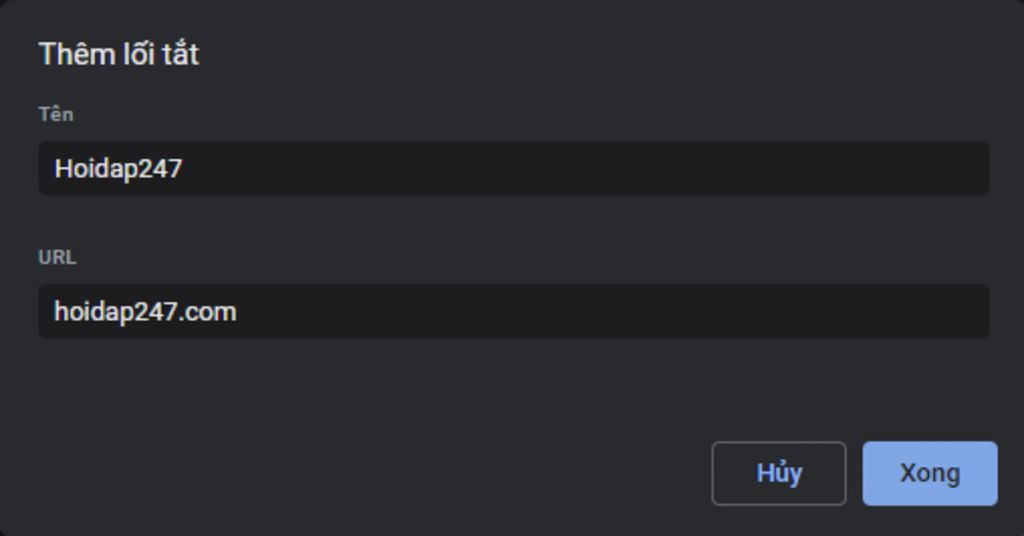Click empty right side of the Tên field
The height and width of the screenshot is (536, 1024).
coord(800,168)
